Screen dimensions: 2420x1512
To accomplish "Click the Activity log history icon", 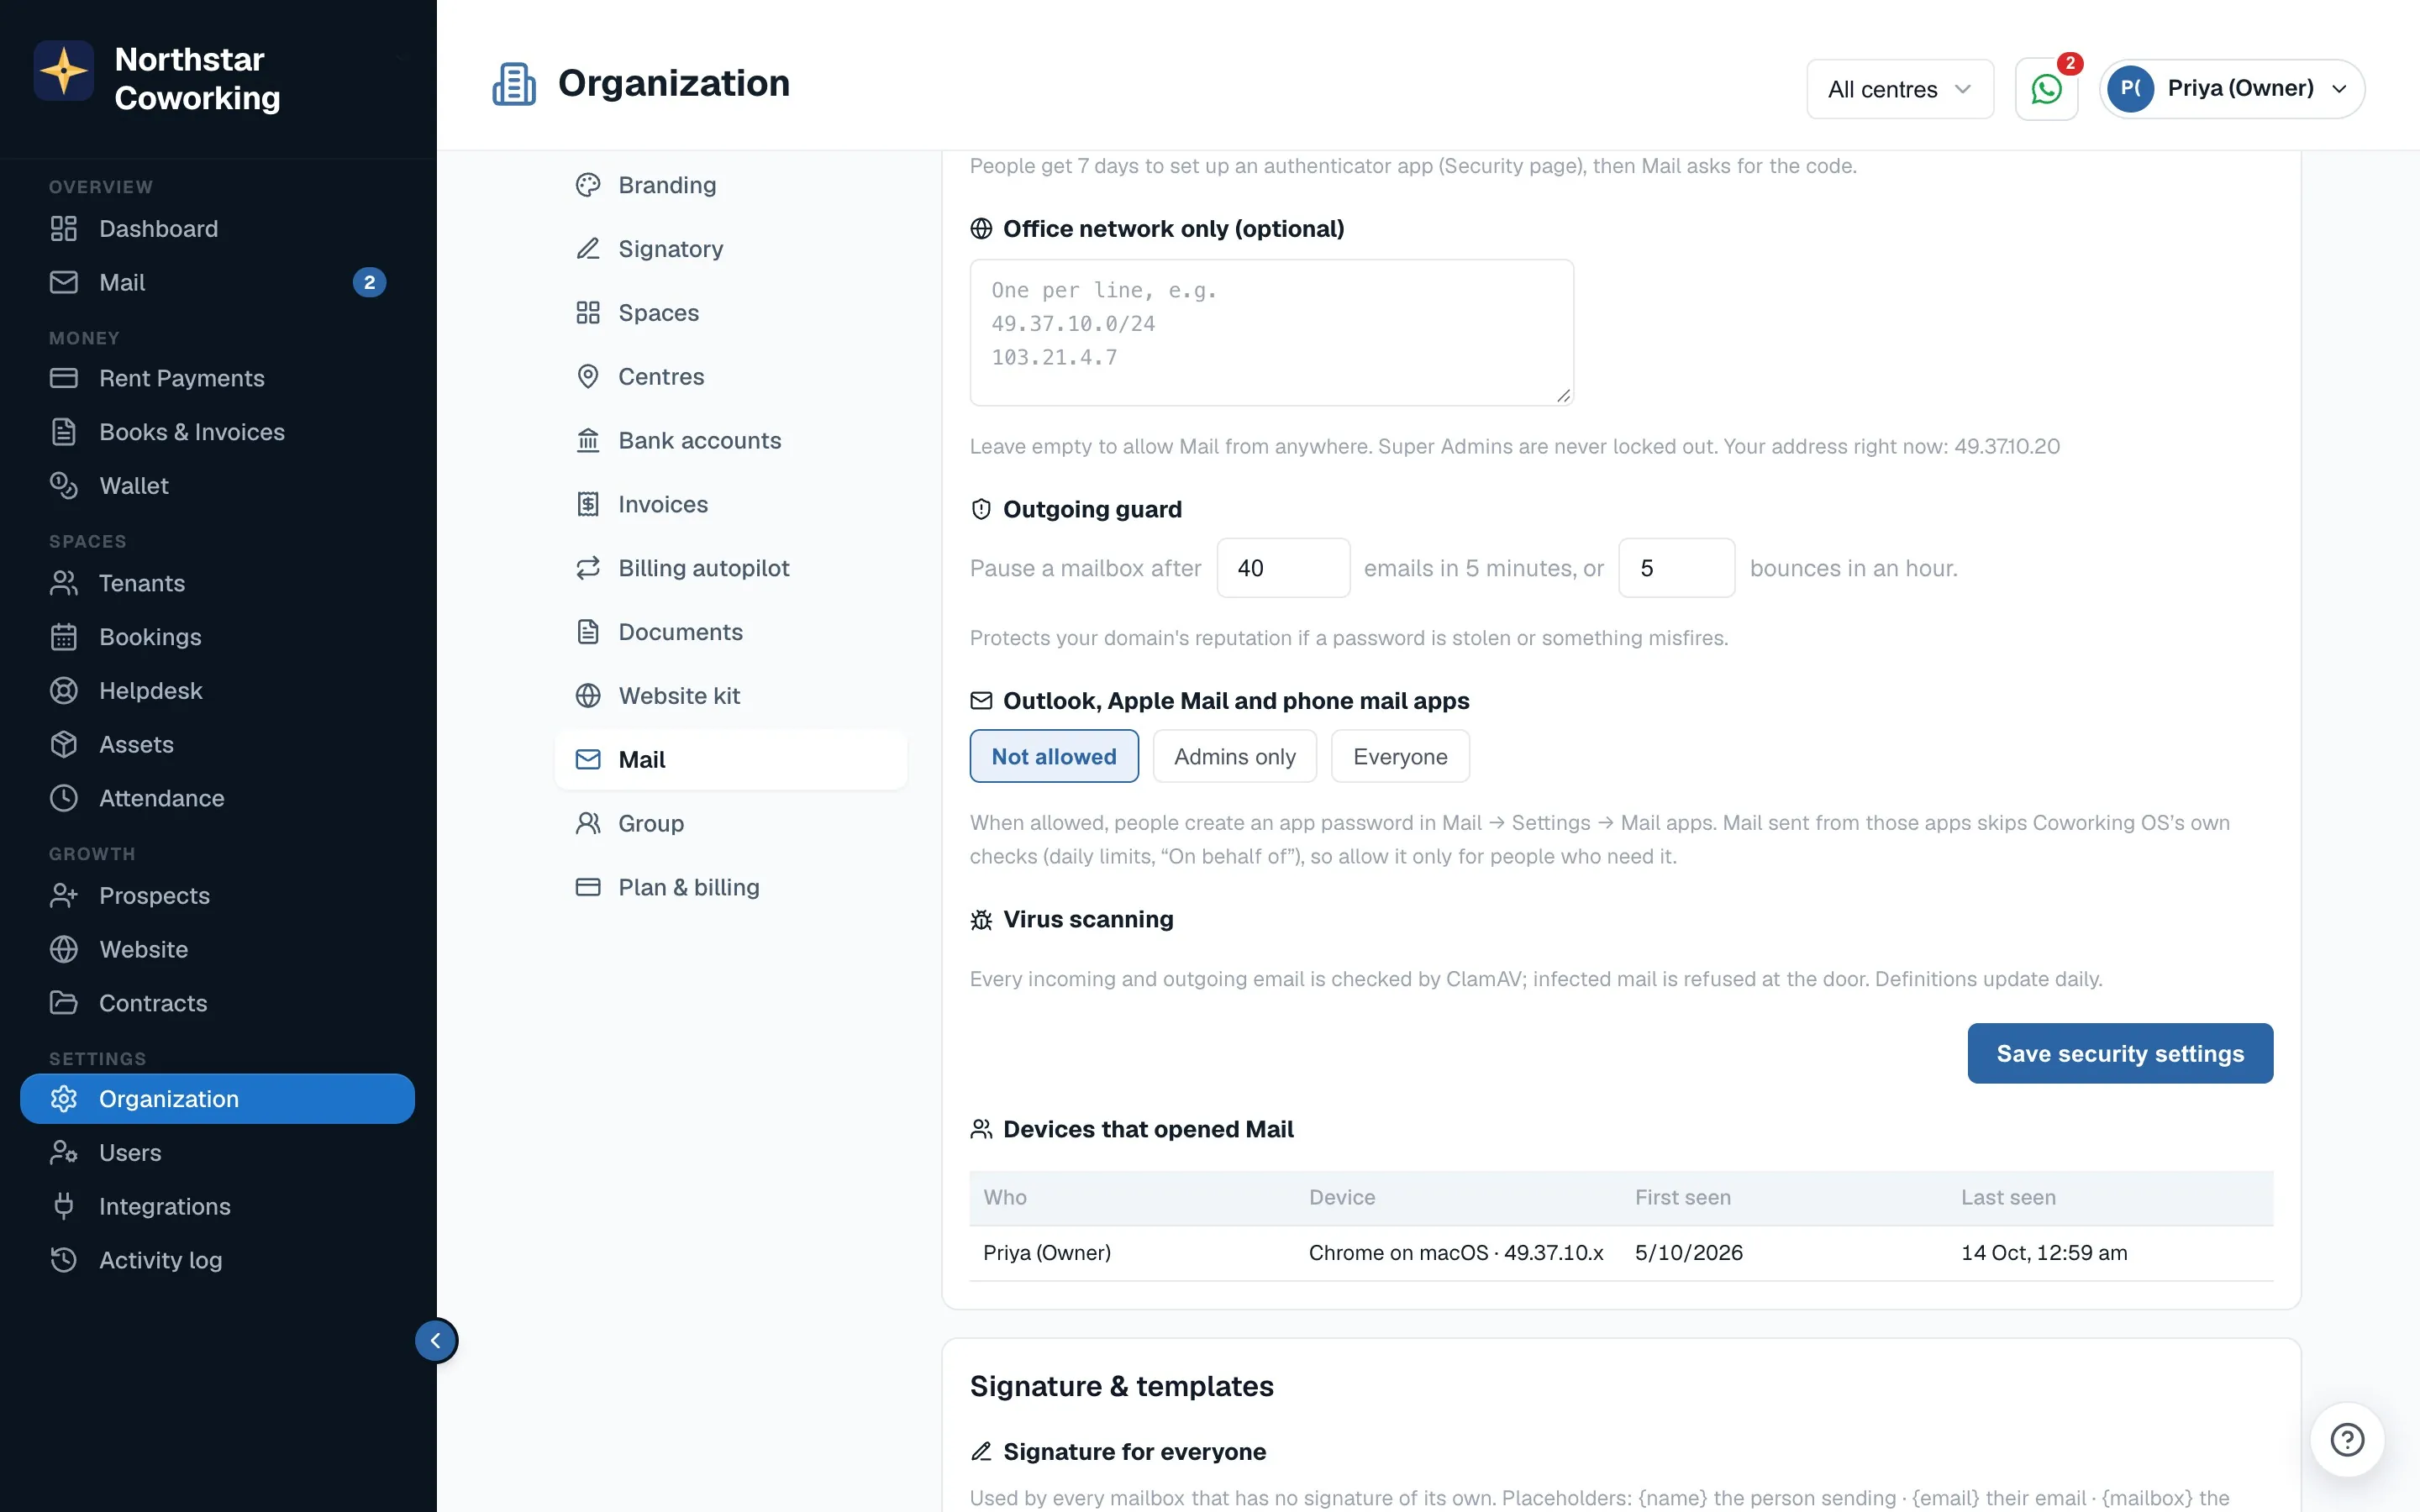I will 64,1261.
